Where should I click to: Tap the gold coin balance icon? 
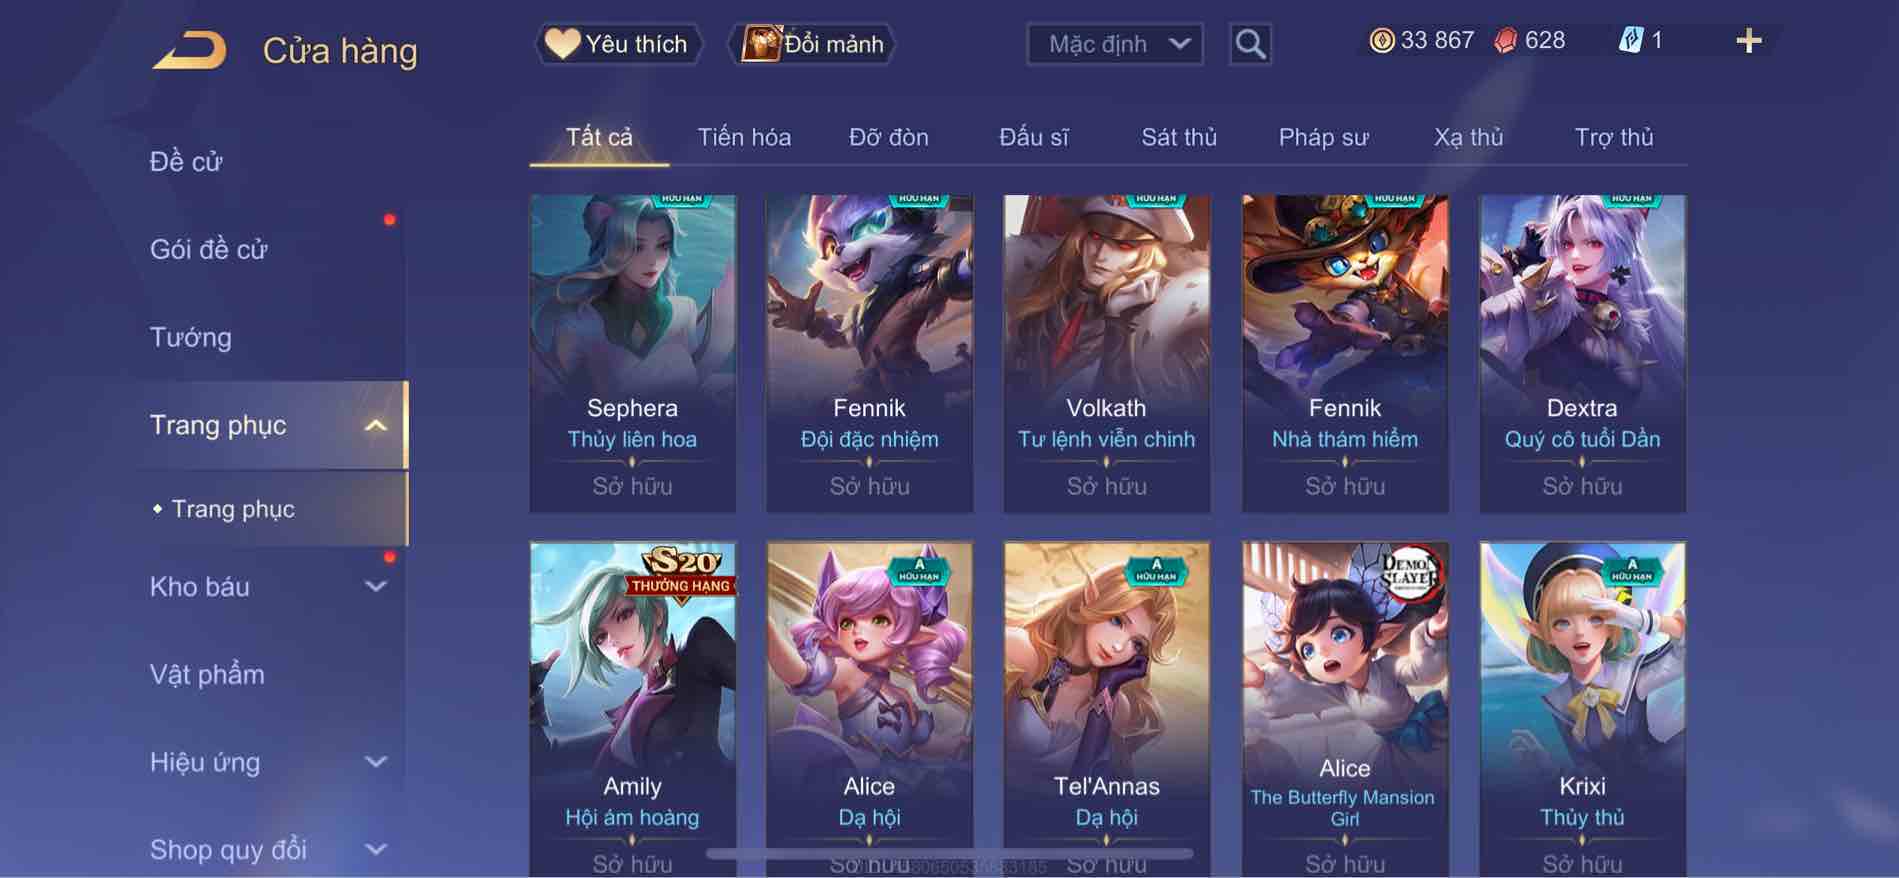pyautogui.click(x=1381, y=40)
